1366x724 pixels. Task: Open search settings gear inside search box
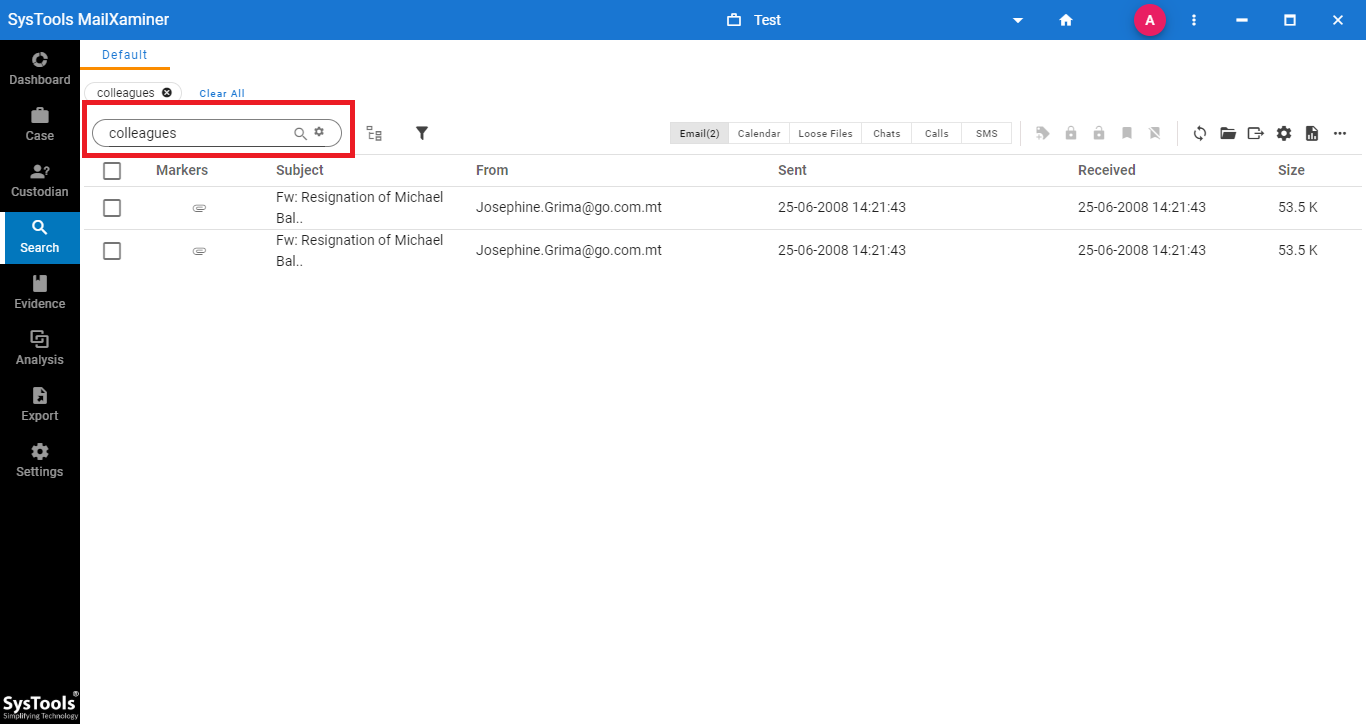(319, 132)
